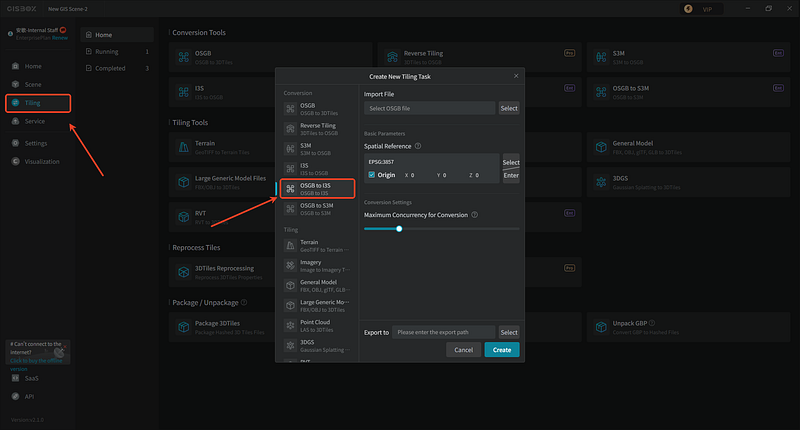Open S3M card under Conversion Tools
Image resolution: width=800 pixels, height=430 pixels.
tap(688, 57)
